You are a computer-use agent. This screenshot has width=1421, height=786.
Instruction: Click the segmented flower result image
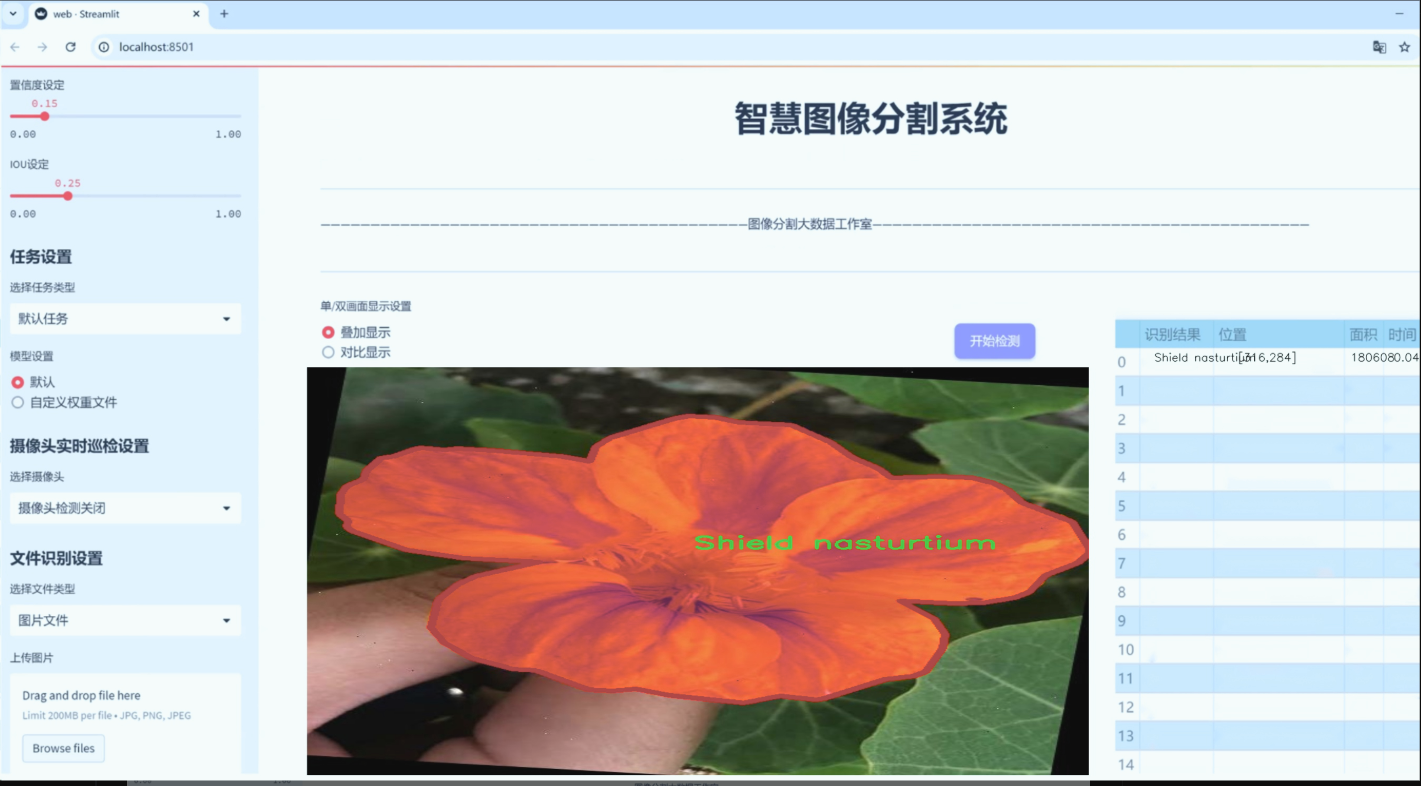pyautogui.click(x=697, y=571)
